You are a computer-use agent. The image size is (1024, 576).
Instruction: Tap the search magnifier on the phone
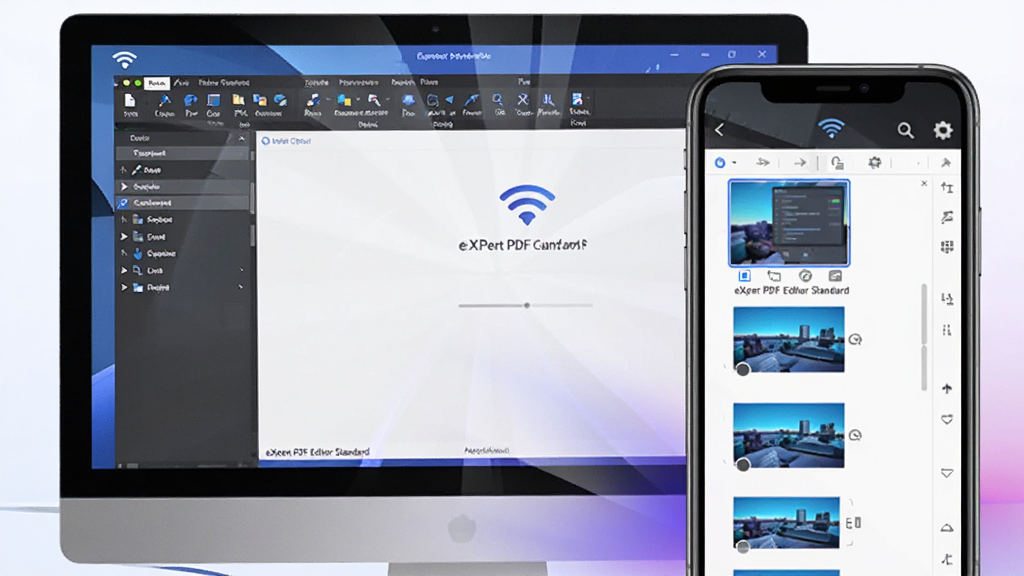tap(905, 130)
